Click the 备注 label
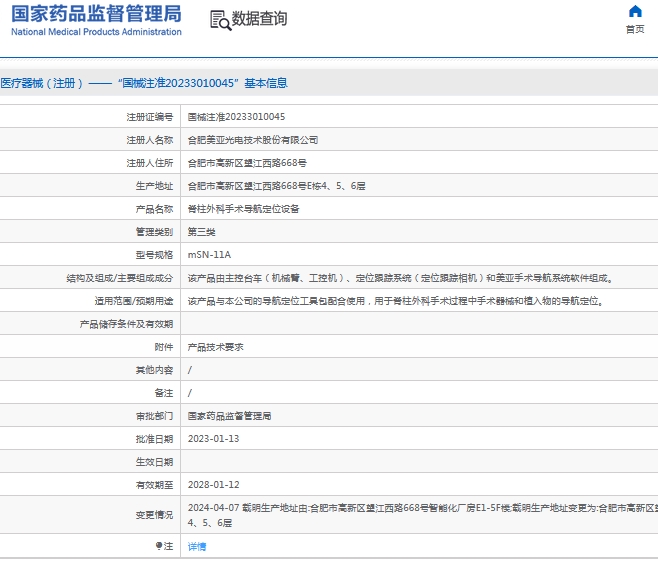This screenshot has height=562, width=658. (x=164, y=393)
